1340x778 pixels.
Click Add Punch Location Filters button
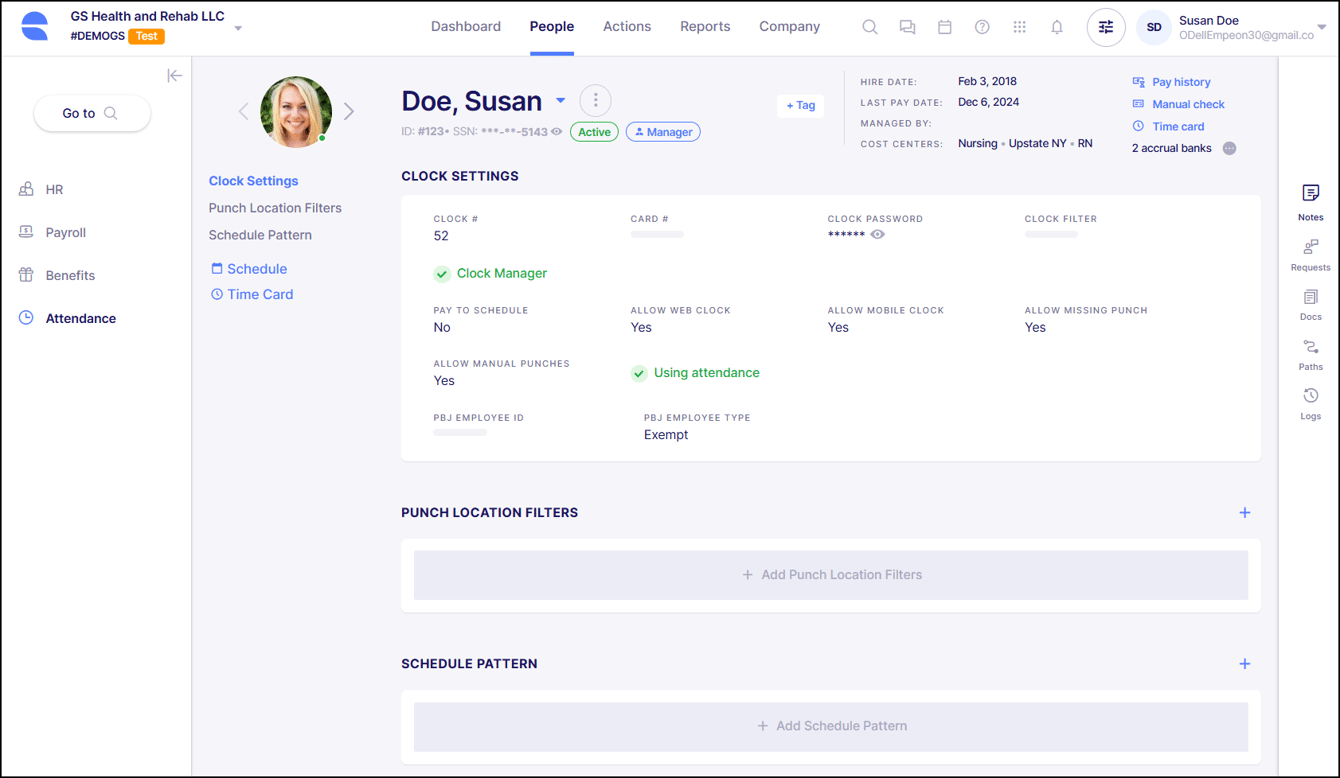pyautogui.click(x=831, y=575)
